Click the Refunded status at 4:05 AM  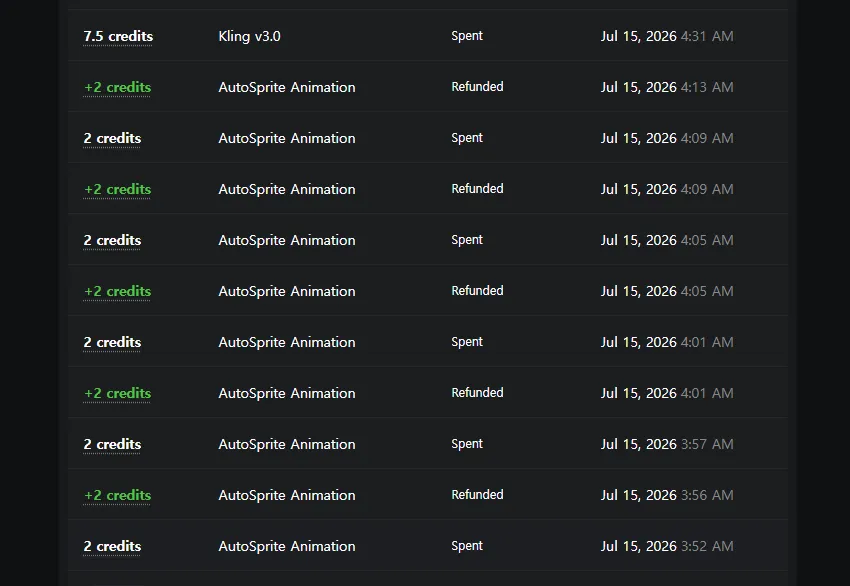tap(477, 291)
